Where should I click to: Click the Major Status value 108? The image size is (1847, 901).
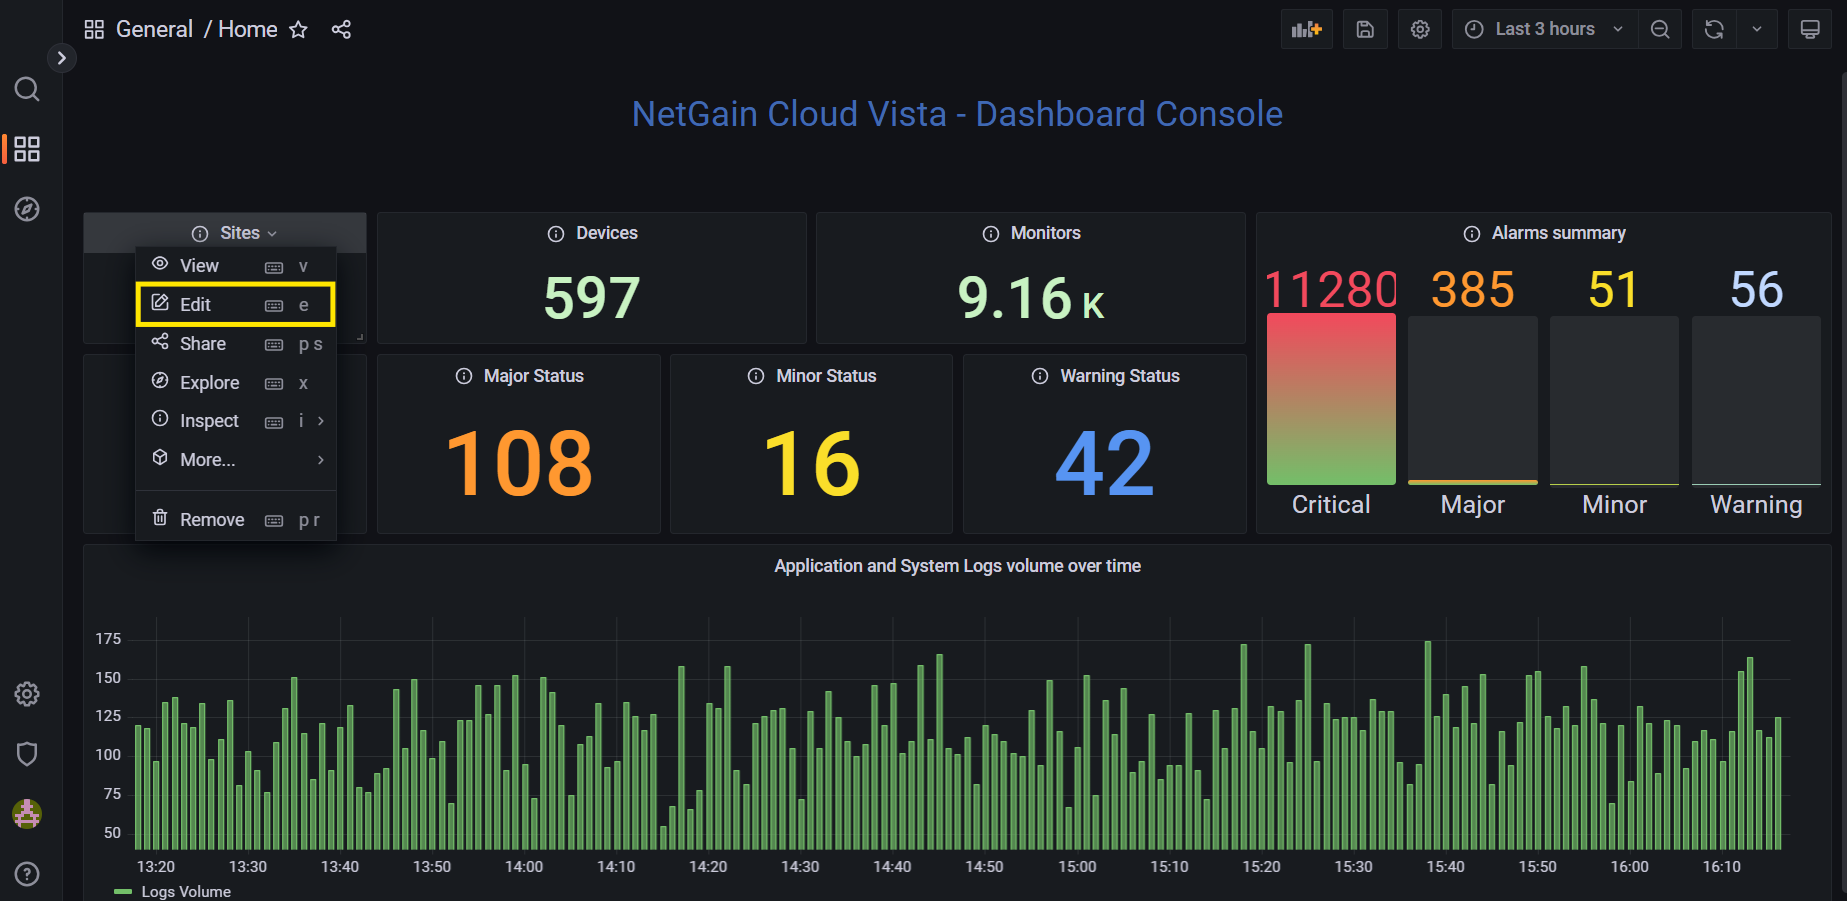tap(519, 463)
